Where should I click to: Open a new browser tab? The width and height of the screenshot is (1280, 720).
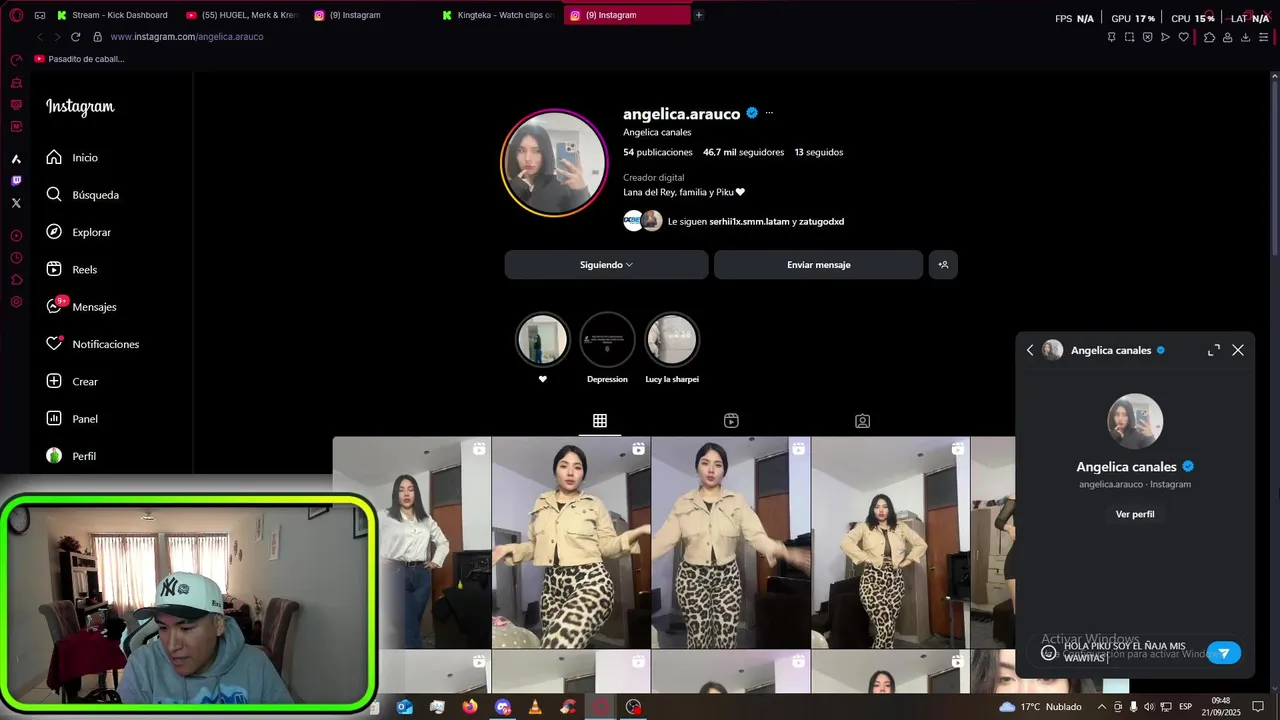(699, 15)
